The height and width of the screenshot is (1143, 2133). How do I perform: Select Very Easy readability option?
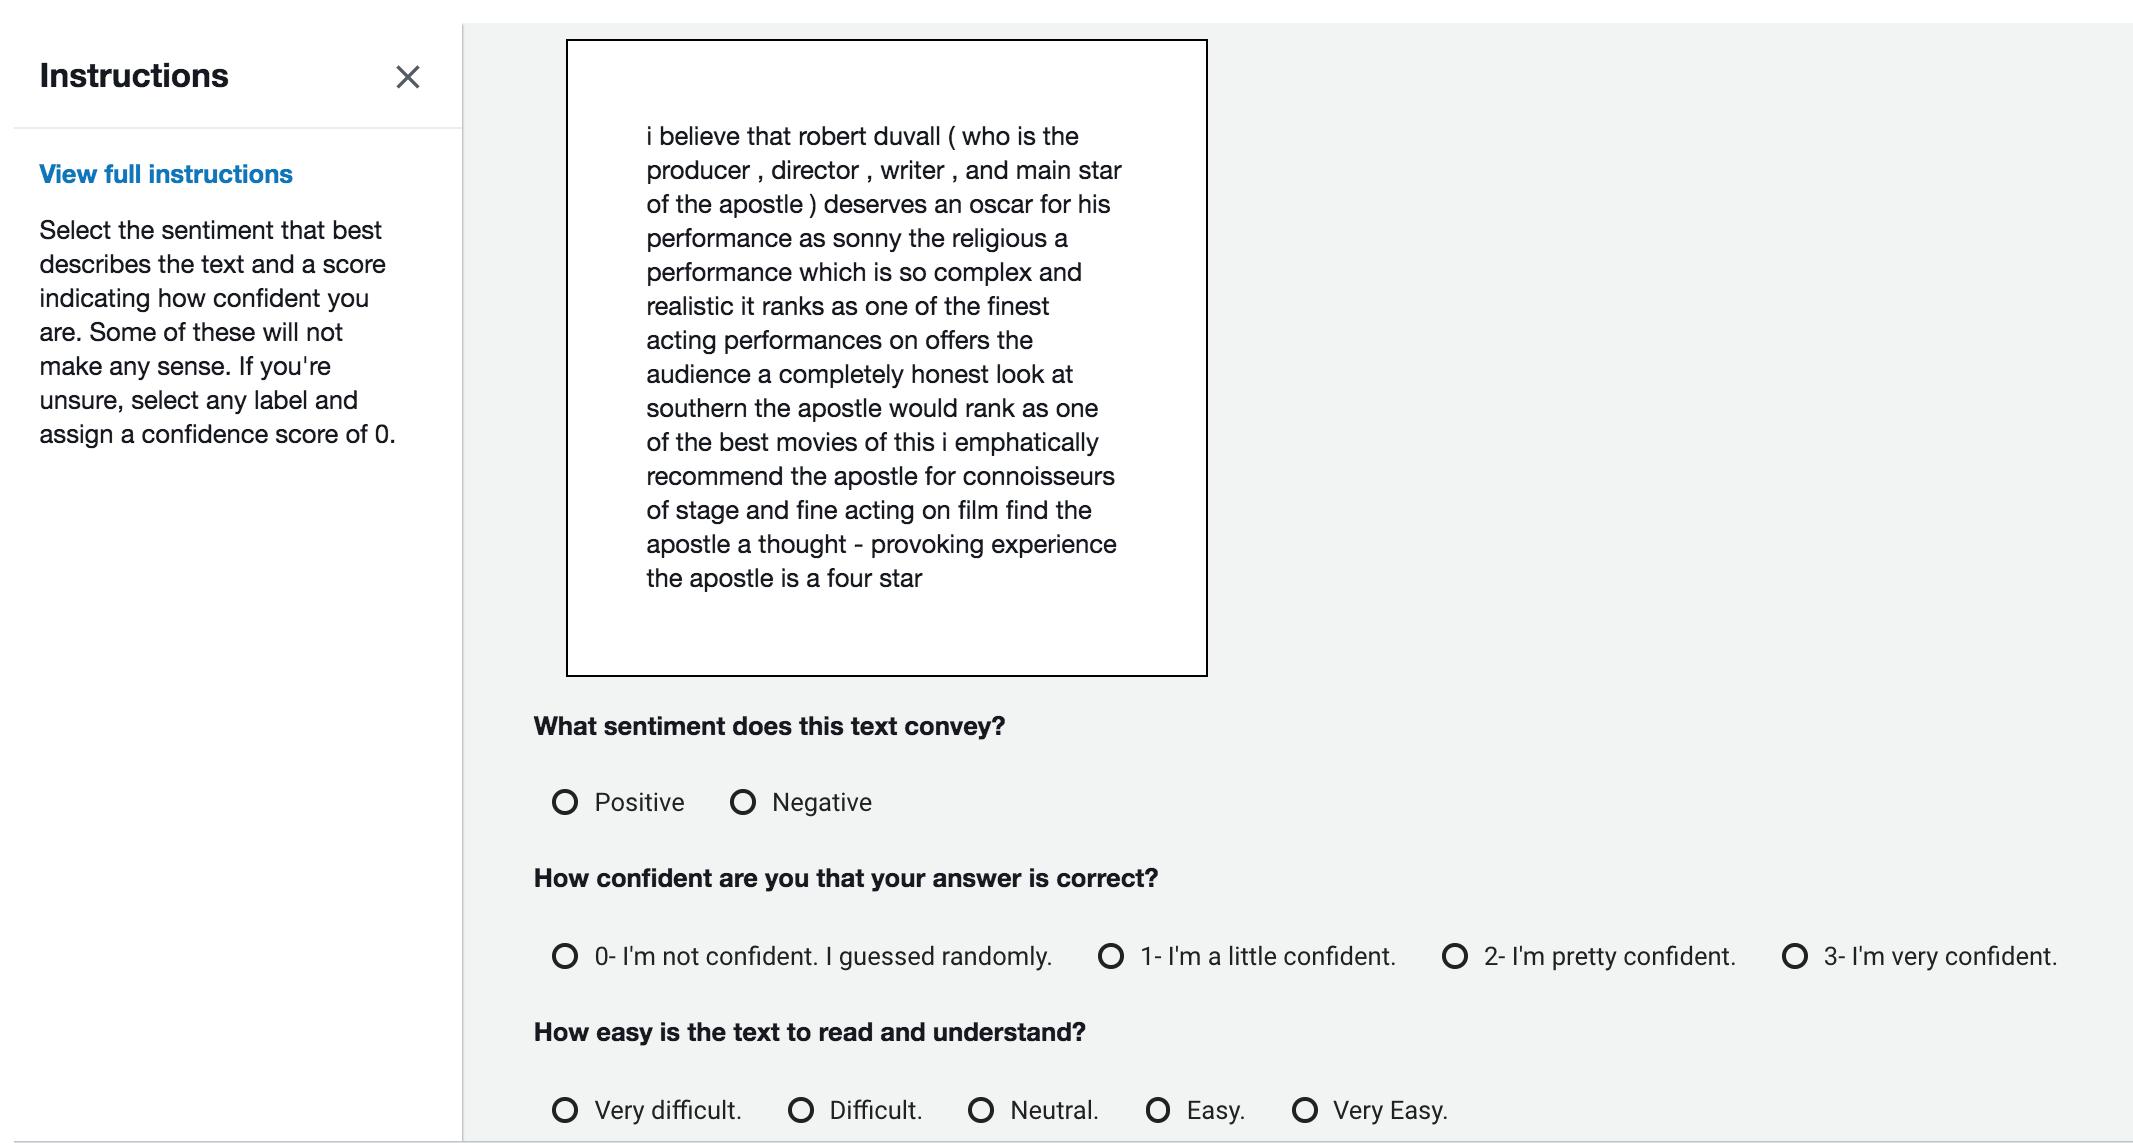pos(1305,1110)
